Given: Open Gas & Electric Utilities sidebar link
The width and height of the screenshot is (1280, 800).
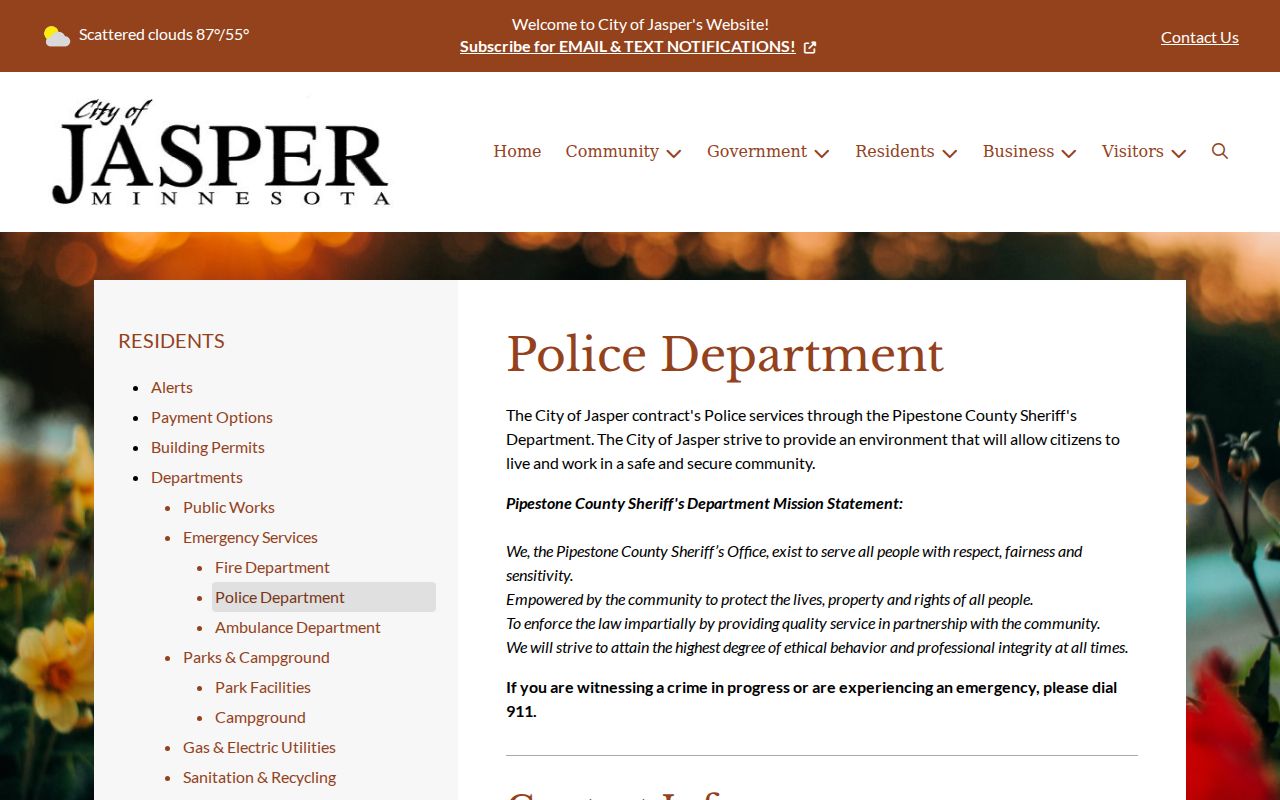Looking at the screenshot, I should [259, 747].
